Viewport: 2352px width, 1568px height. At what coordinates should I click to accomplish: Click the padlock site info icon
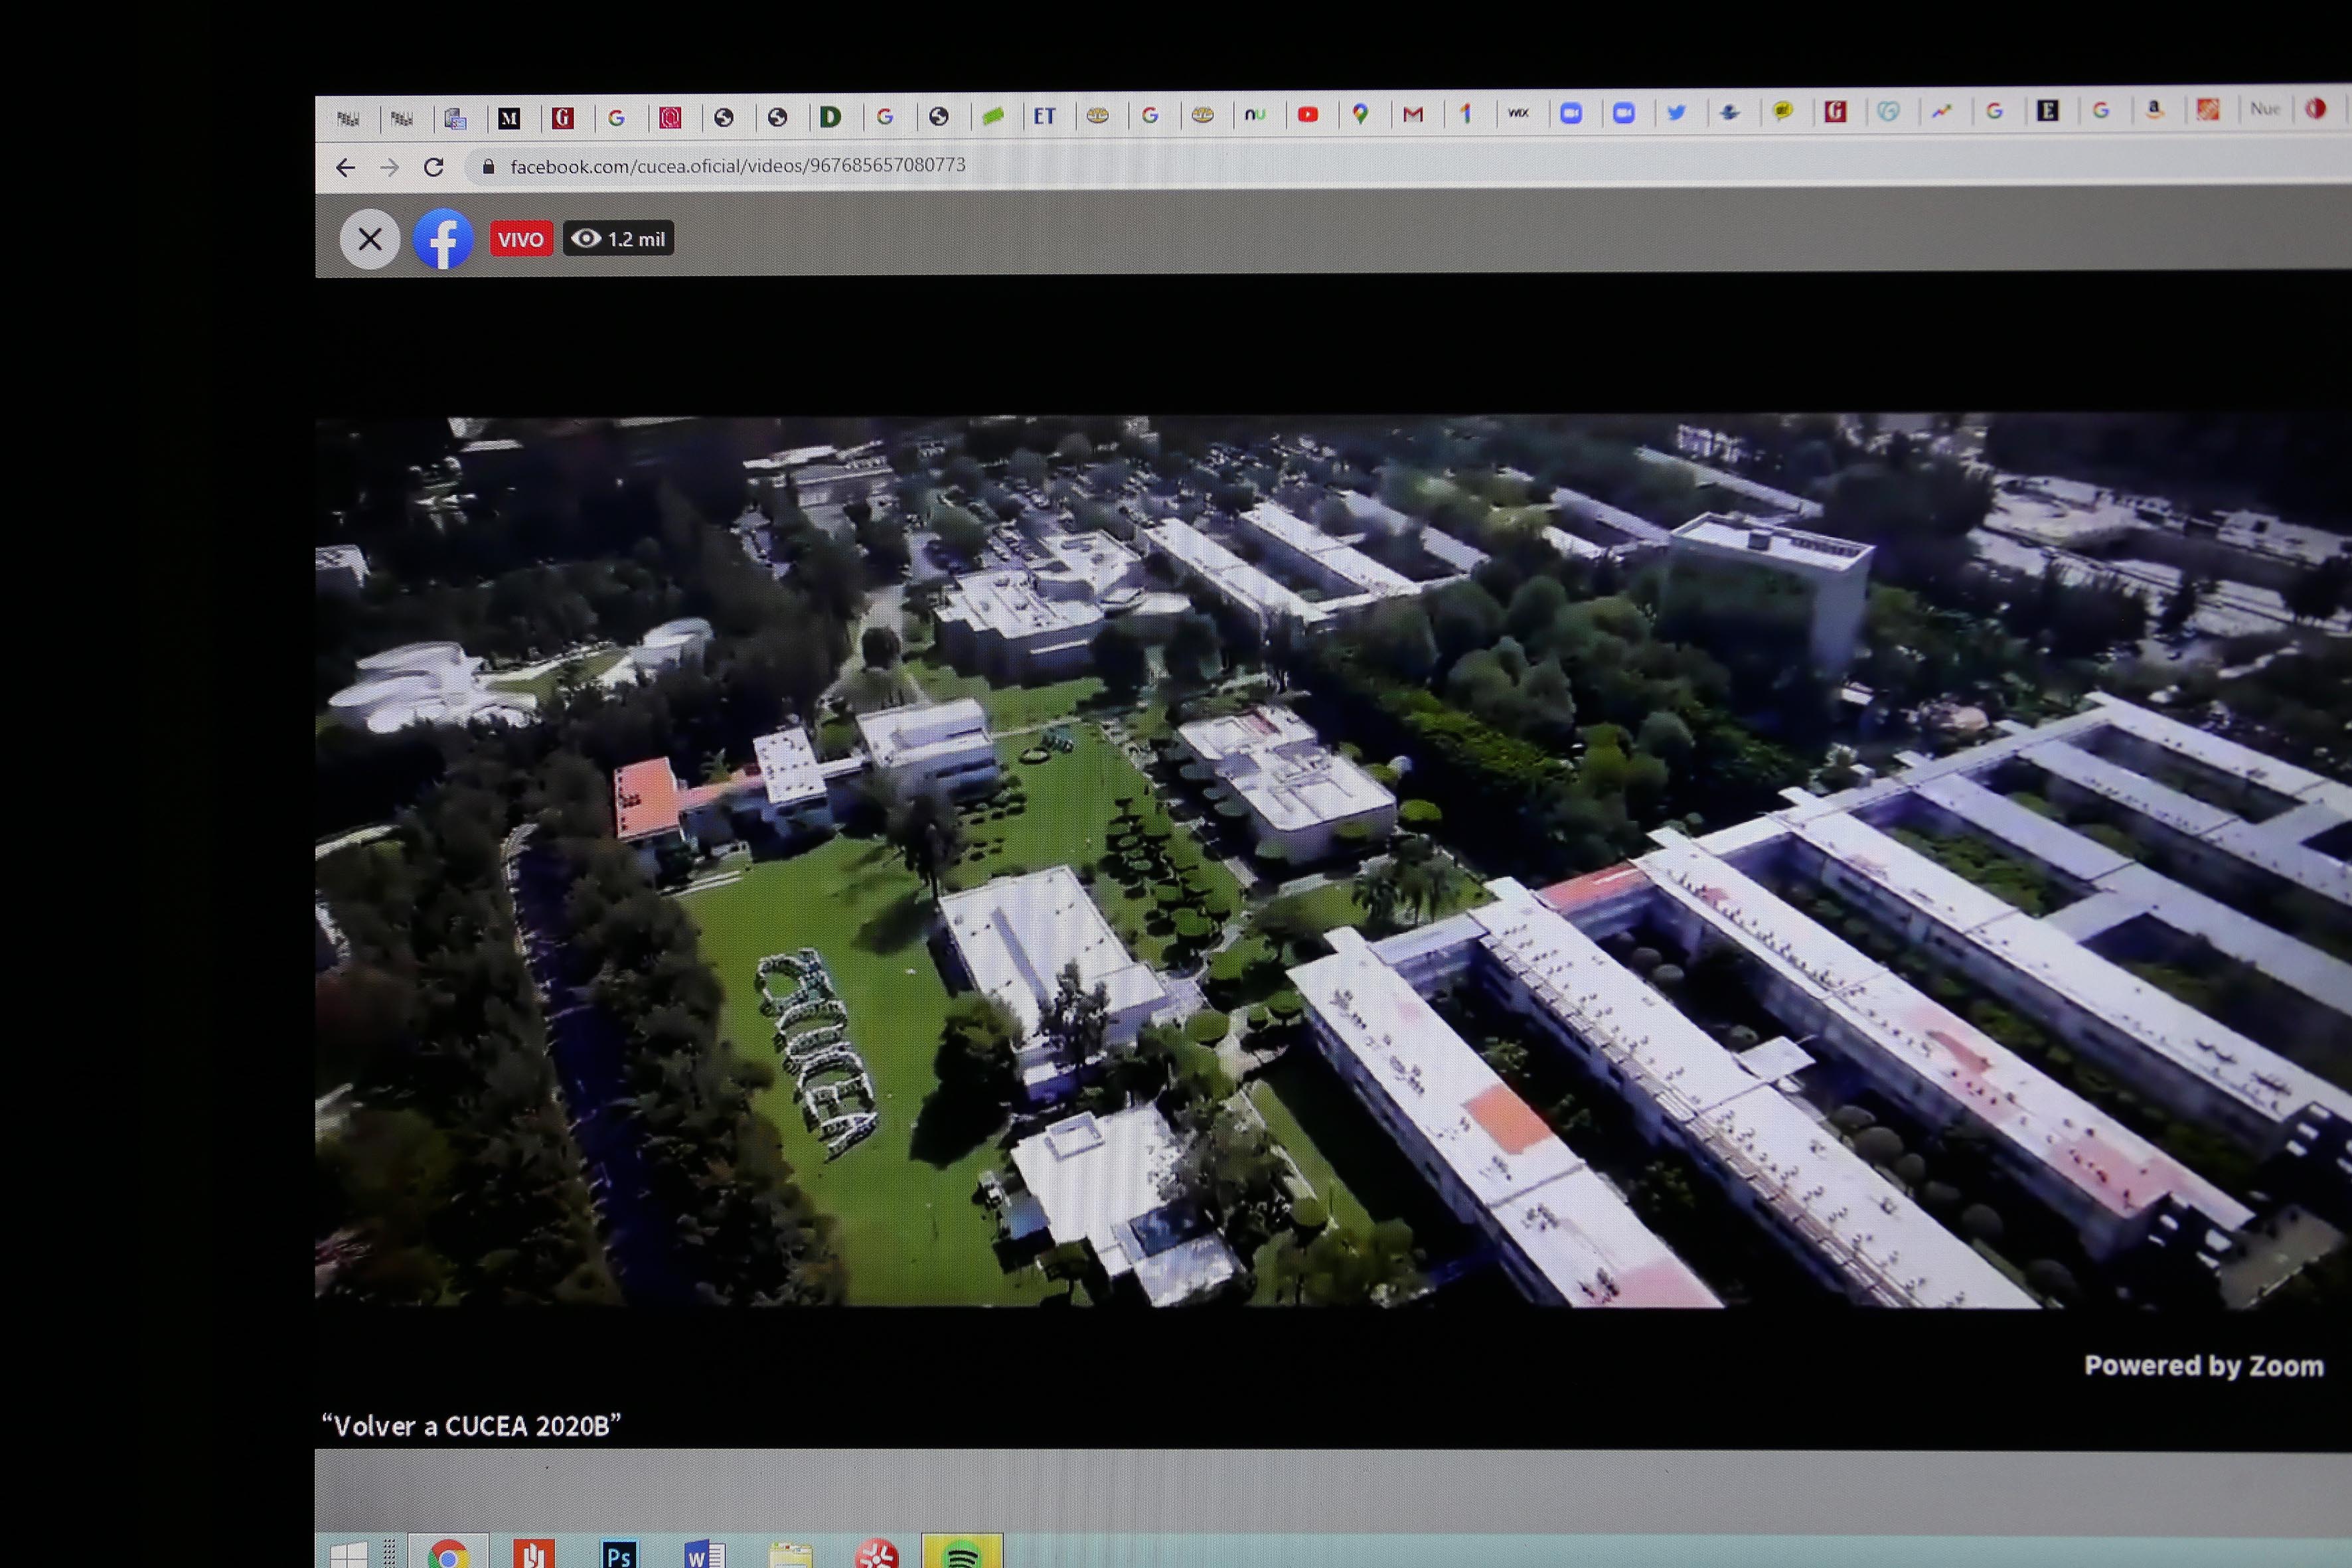488,167
